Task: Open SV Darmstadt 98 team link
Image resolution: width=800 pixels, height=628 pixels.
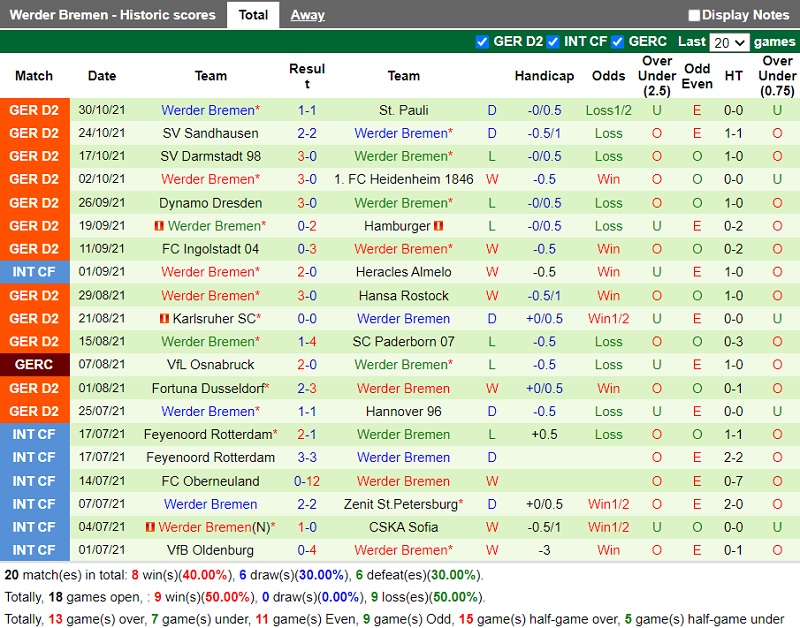Action: (210, 156)
